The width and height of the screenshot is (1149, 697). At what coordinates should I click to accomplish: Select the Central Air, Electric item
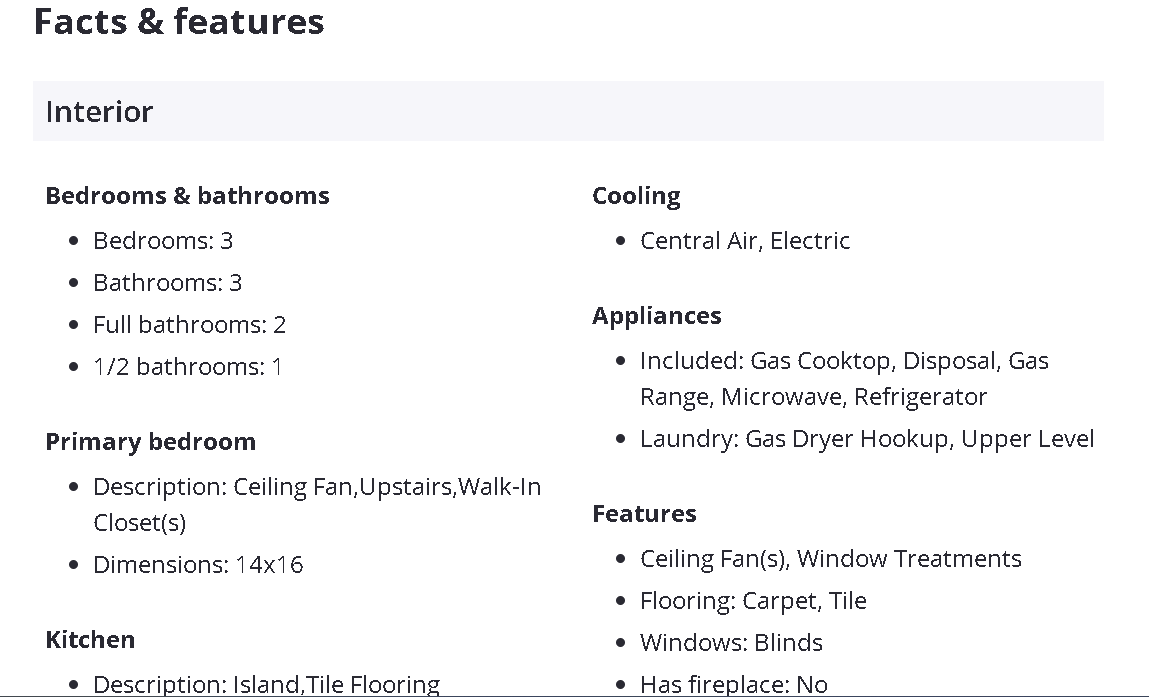745,241
